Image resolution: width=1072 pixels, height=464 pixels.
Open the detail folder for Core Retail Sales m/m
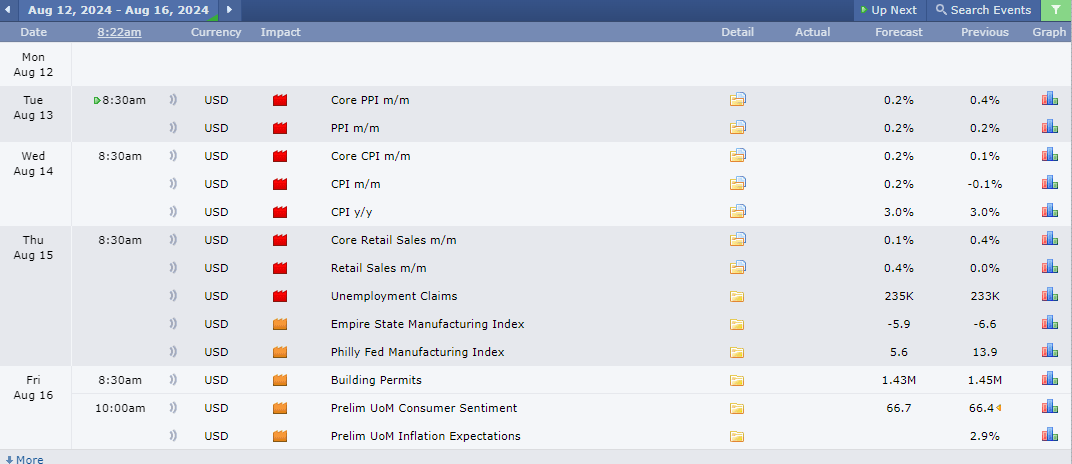pos(737,240)
